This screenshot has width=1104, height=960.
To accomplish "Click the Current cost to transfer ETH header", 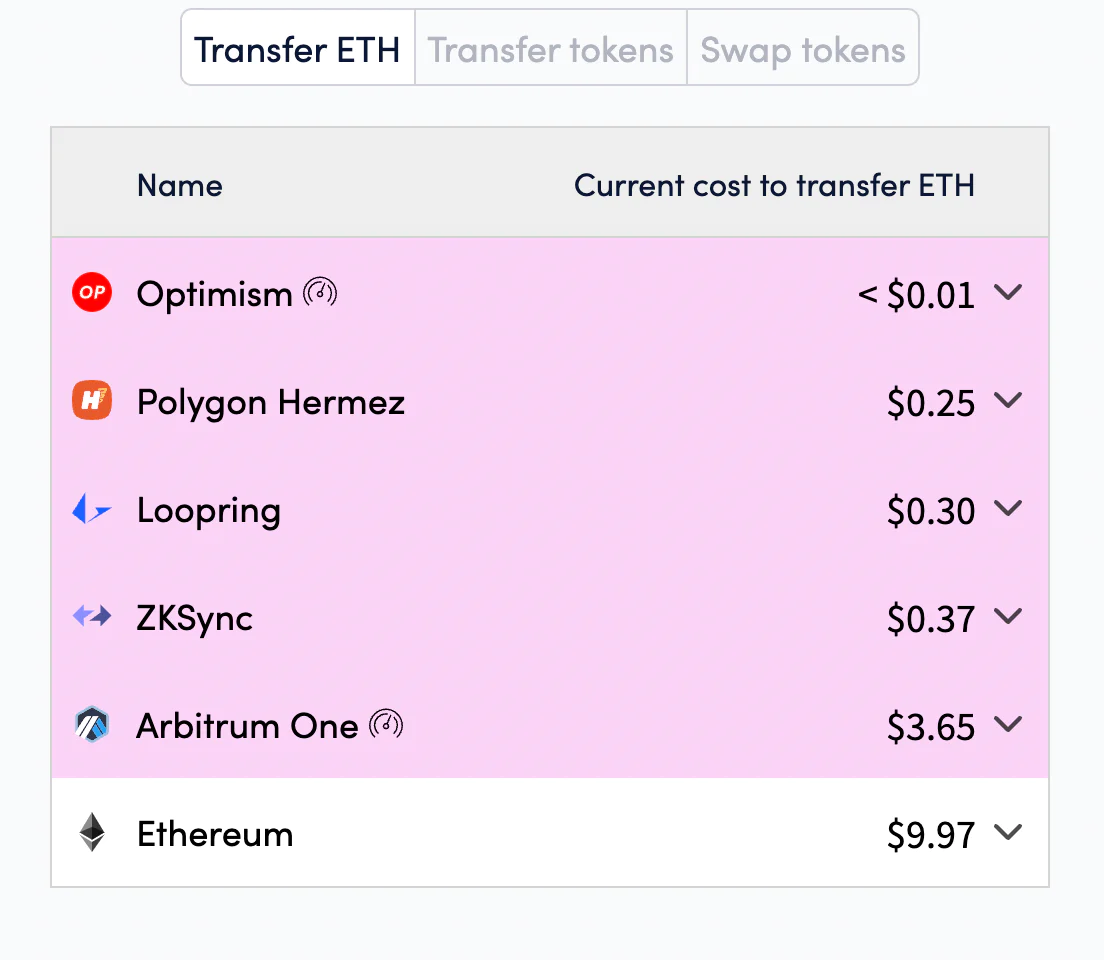I will (x=774, y=185).
